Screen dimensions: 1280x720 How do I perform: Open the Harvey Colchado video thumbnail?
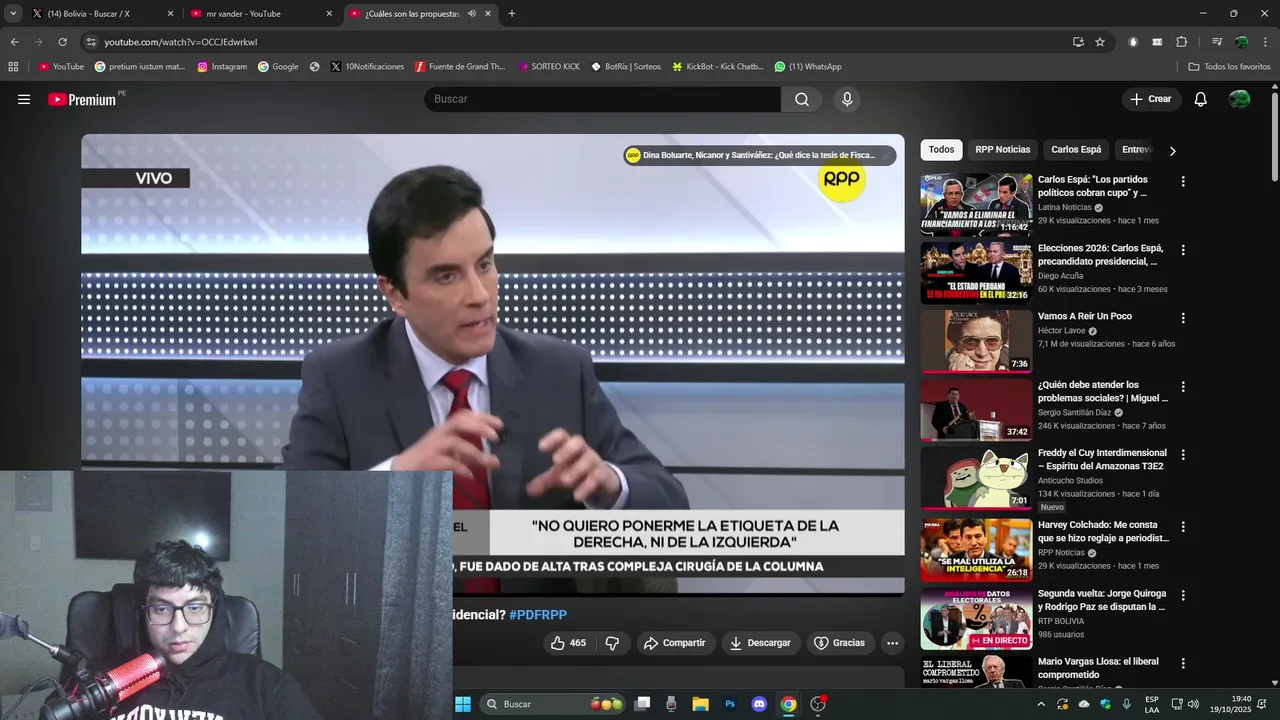point(976,549)
